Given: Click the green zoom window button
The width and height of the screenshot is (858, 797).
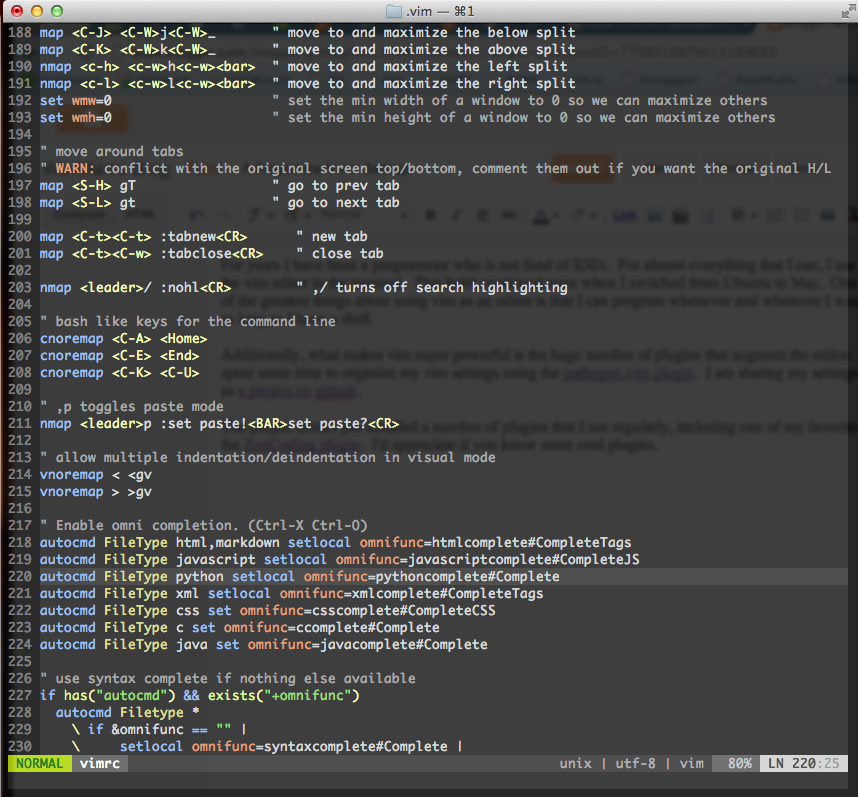Looking at the screenshot, I should coord(57,11).
